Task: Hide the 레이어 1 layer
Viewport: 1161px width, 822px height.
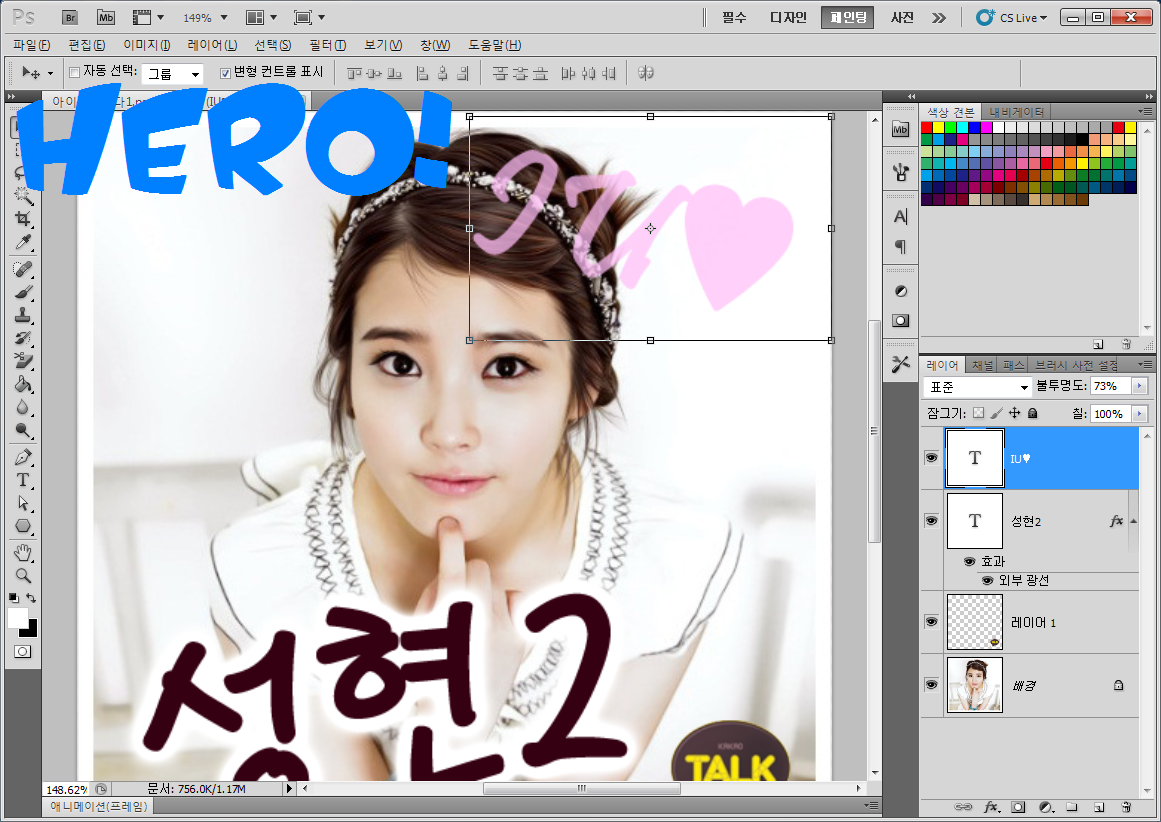Action: [x=931, y=621]
